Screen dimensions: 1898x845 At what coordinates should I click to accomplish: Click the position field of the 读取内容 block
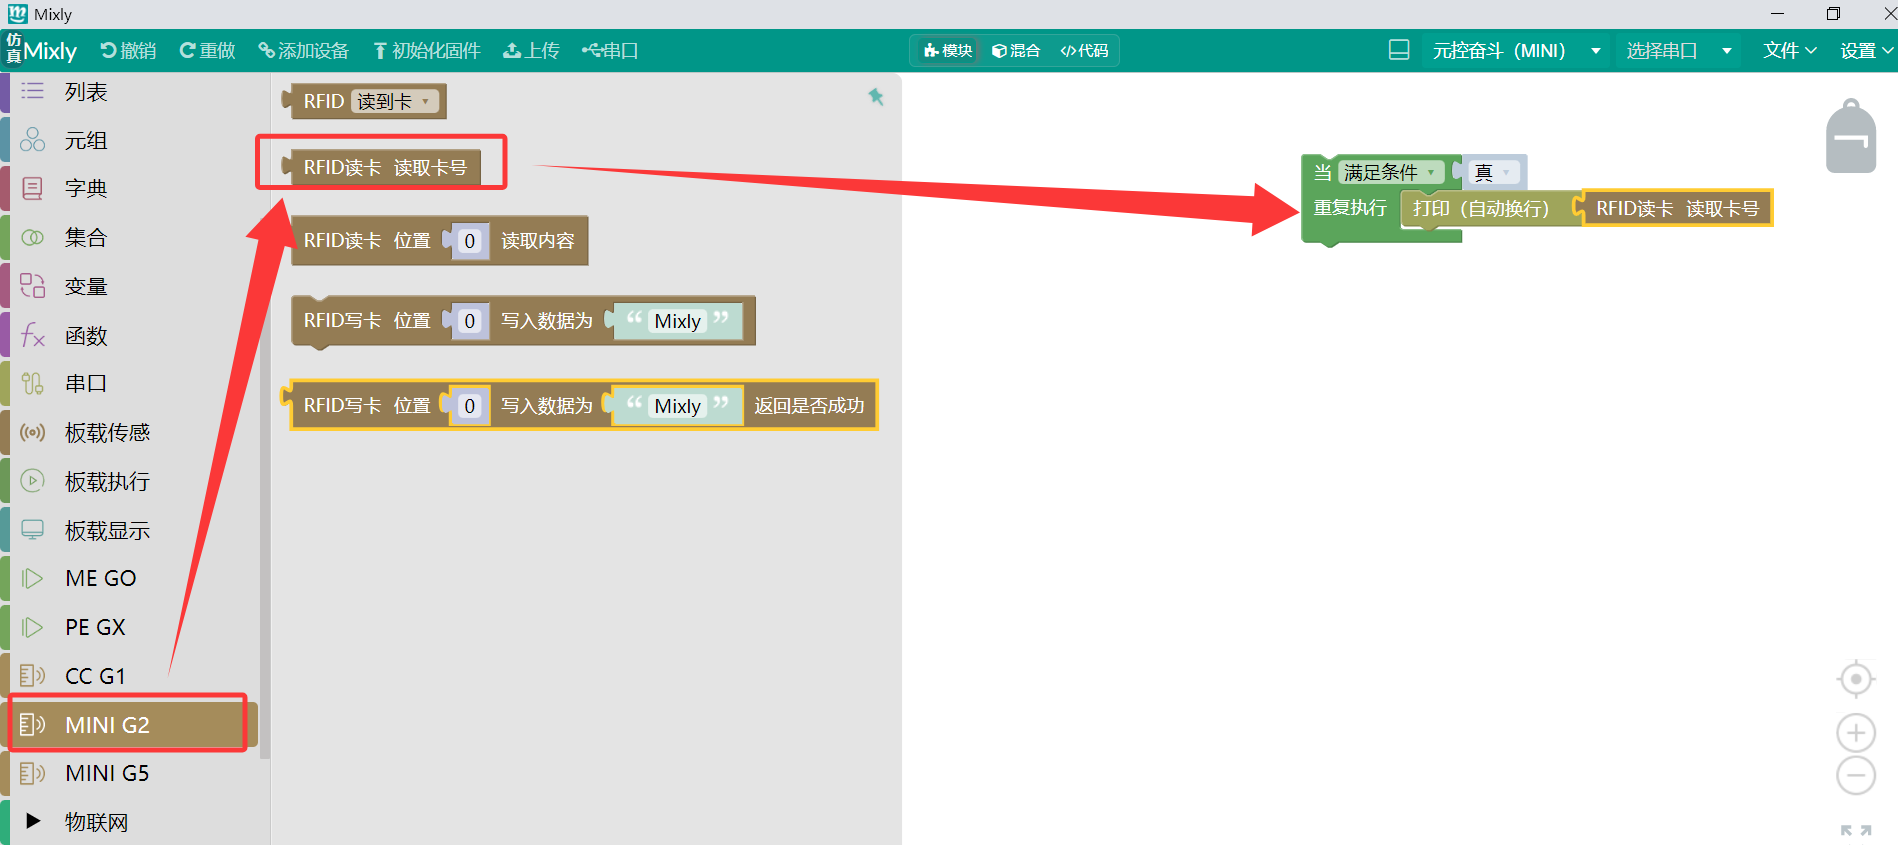[469, 241]
